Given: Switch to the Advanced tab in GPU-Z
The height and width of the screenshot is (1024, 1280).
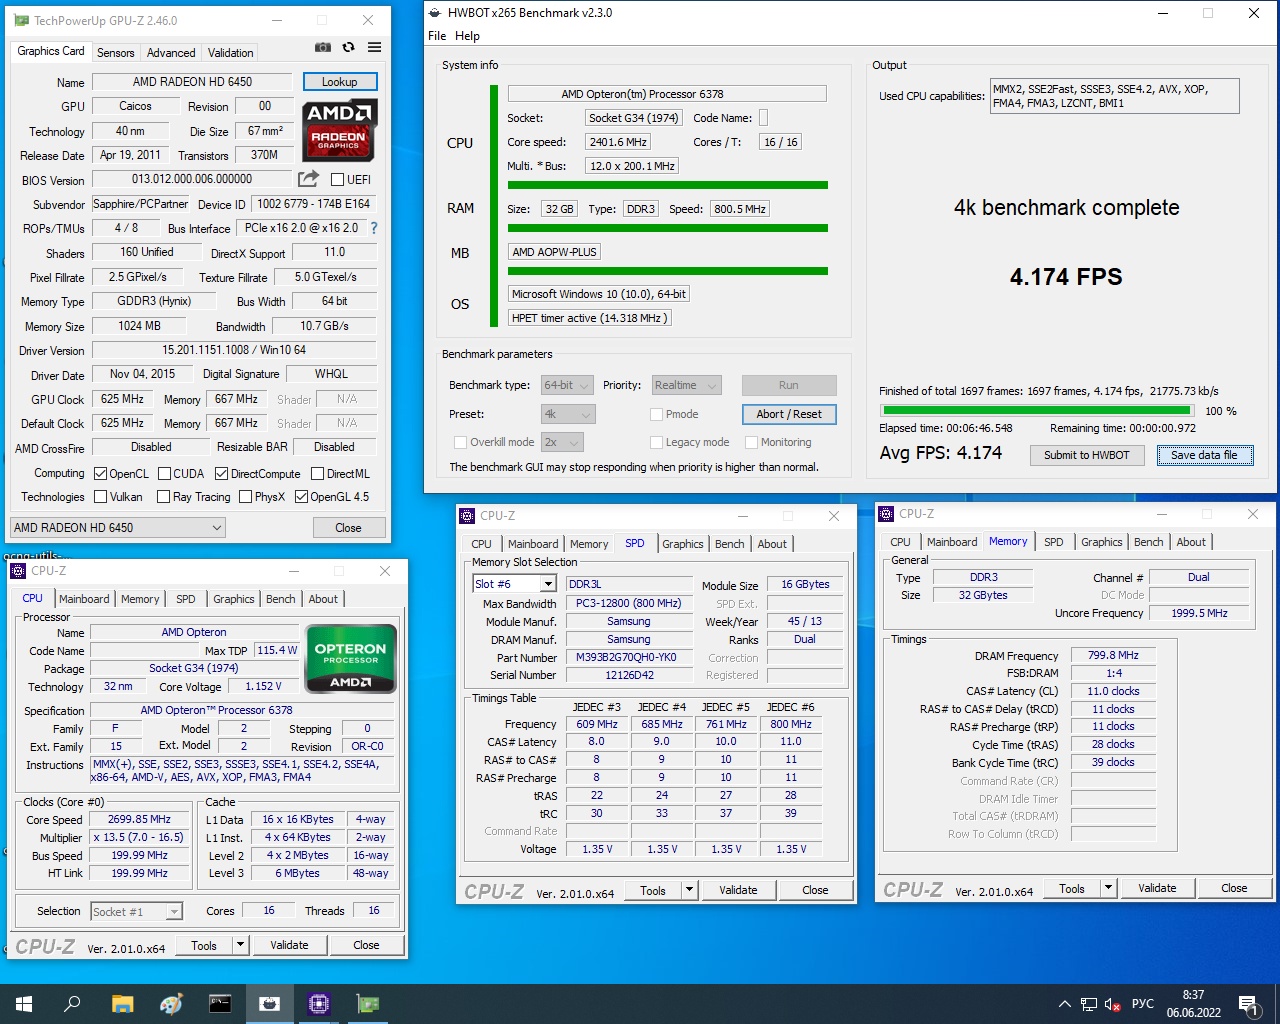Looking at the screenshot, I should pos(171,53).
